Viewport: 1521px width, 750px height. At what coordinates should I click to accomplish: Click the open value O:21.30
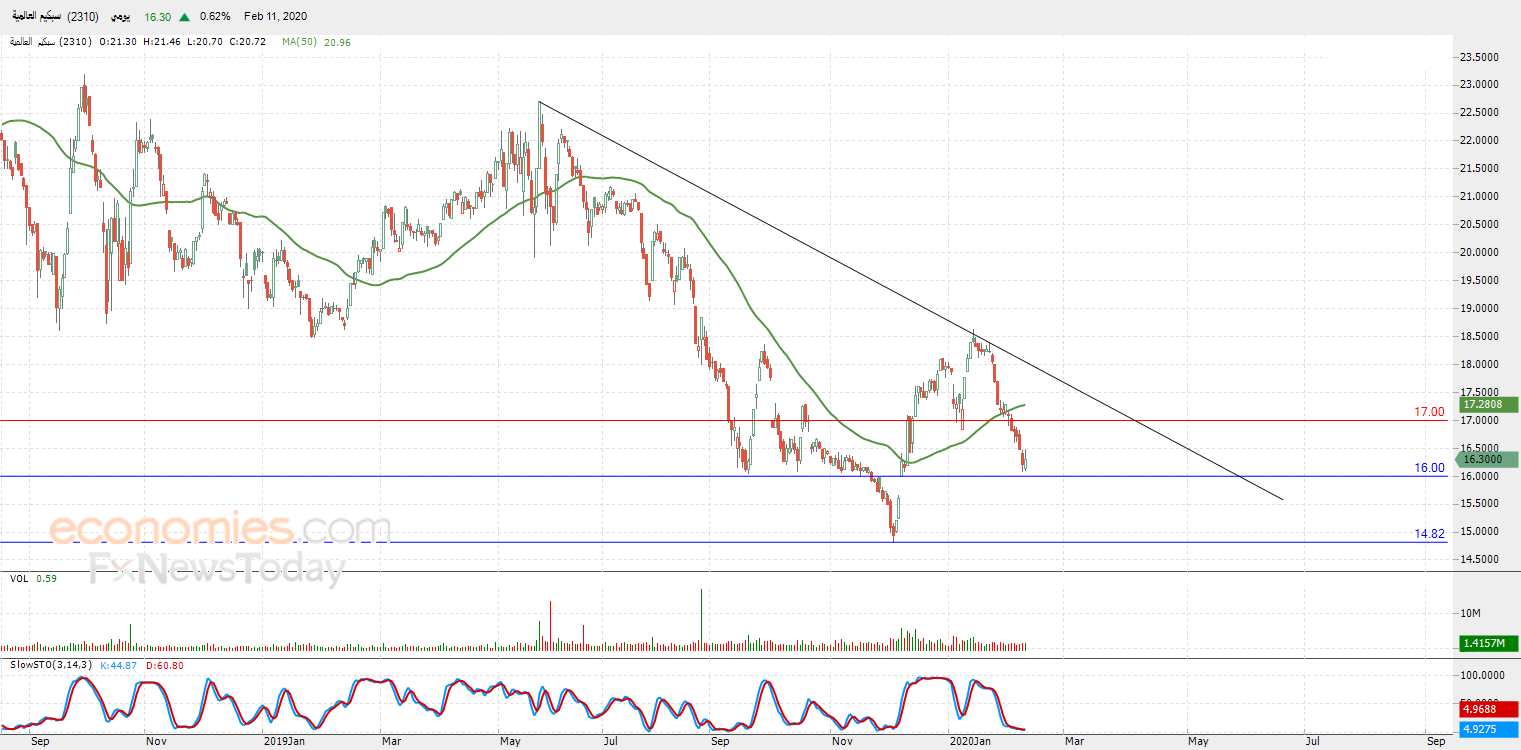point(119,42)
